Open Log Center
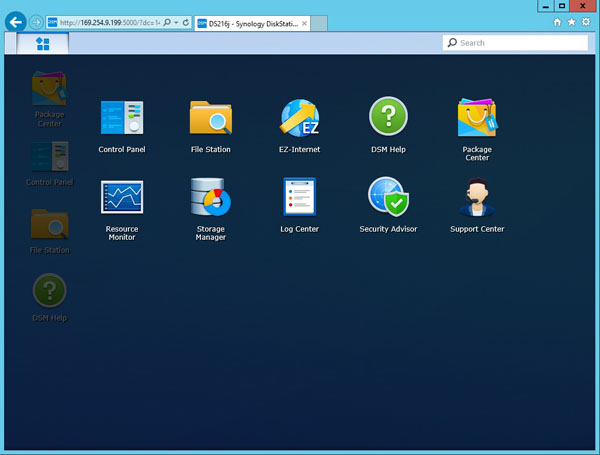Screen dimensions: 600x455 pyautogui.click(x=299, y=198)
